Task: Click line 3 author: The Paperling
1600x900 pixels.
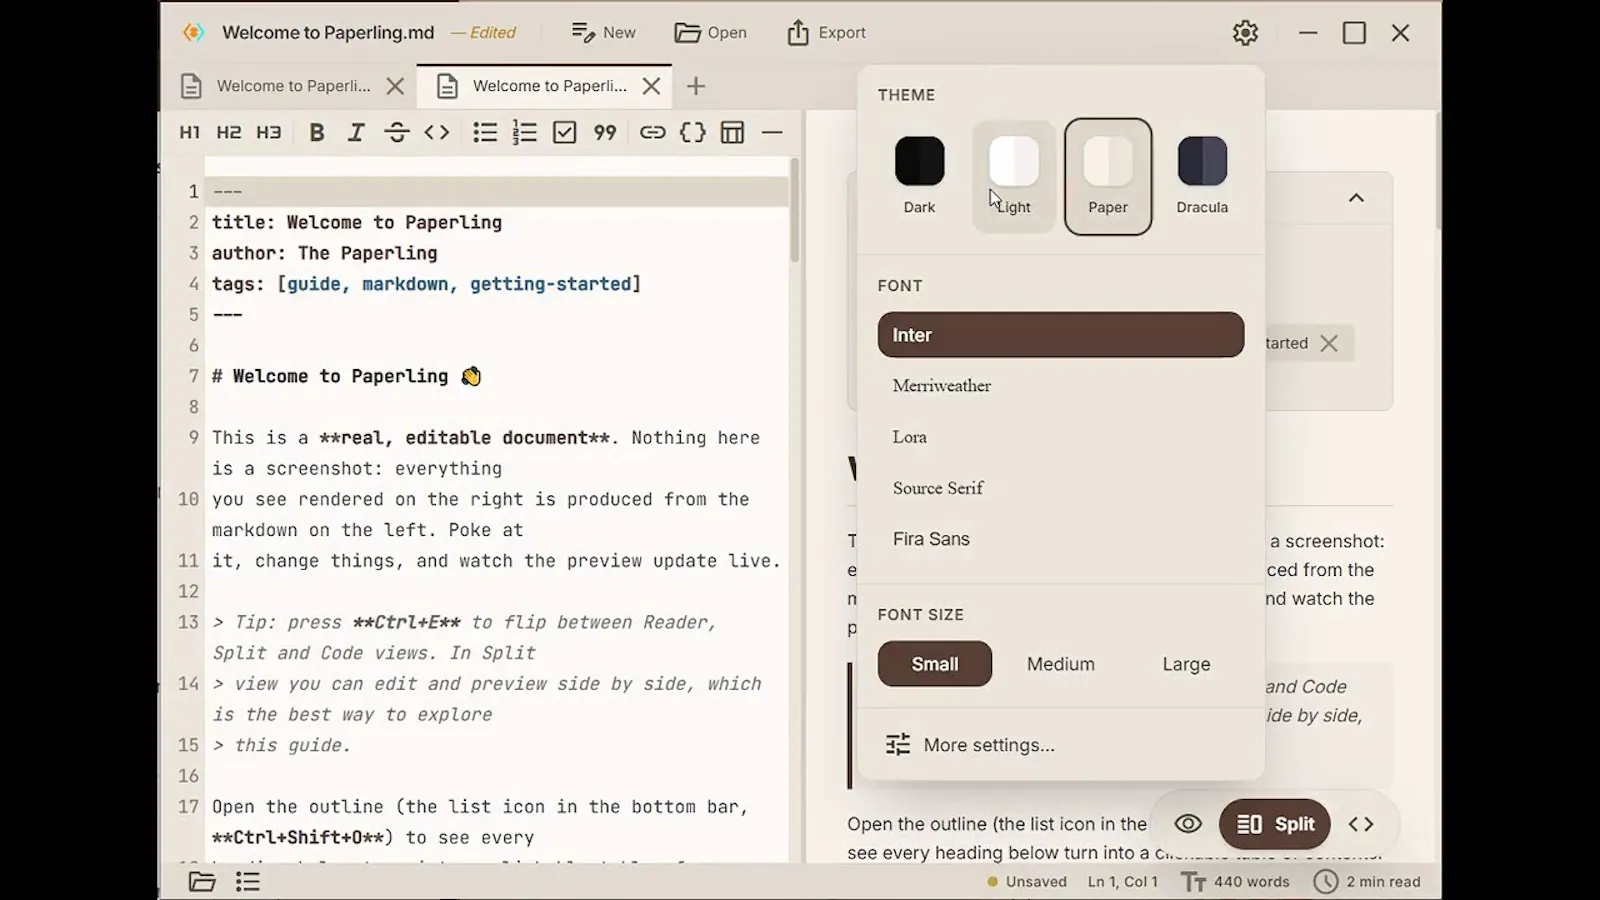Action: pyautogui.click(x=324, y=253)
